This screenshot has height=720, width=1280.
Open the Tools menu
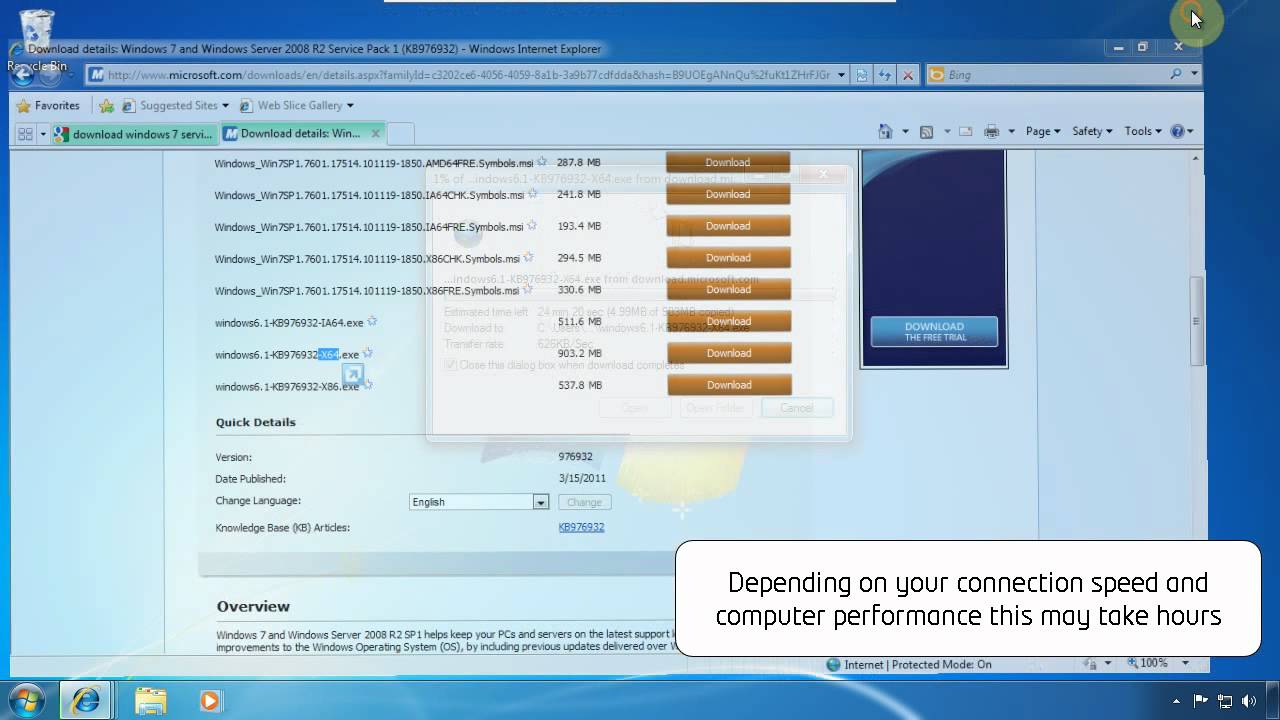coord(1143,131)
